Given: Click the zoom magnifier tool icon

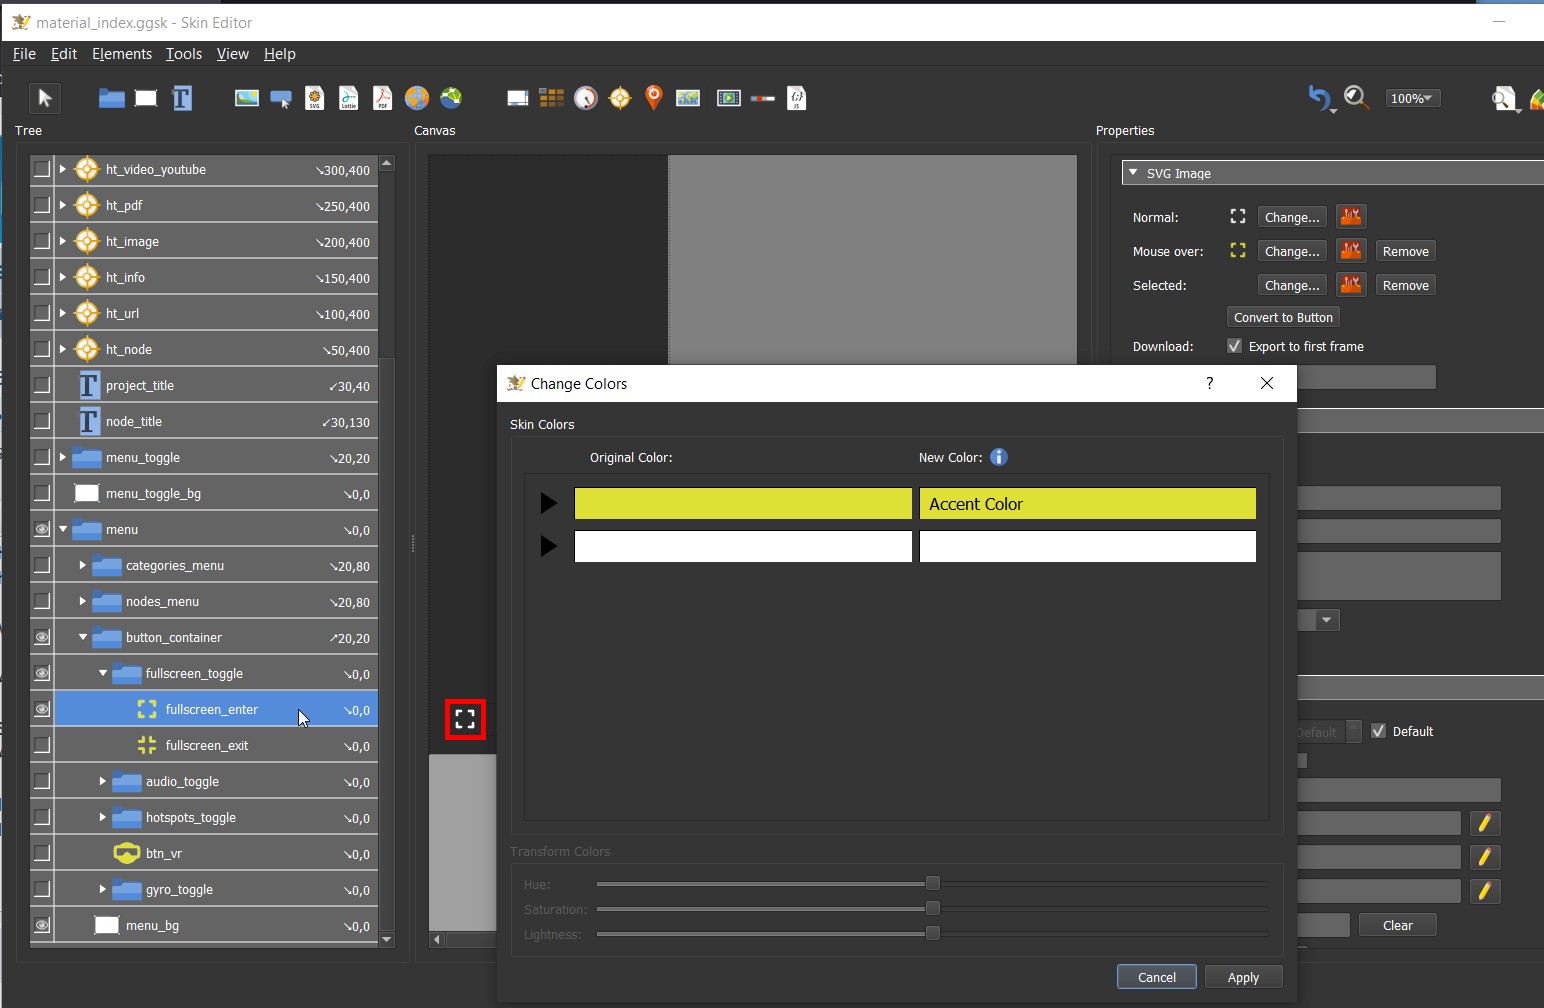Looking at the screenshot, I should tap(1356, 98).
